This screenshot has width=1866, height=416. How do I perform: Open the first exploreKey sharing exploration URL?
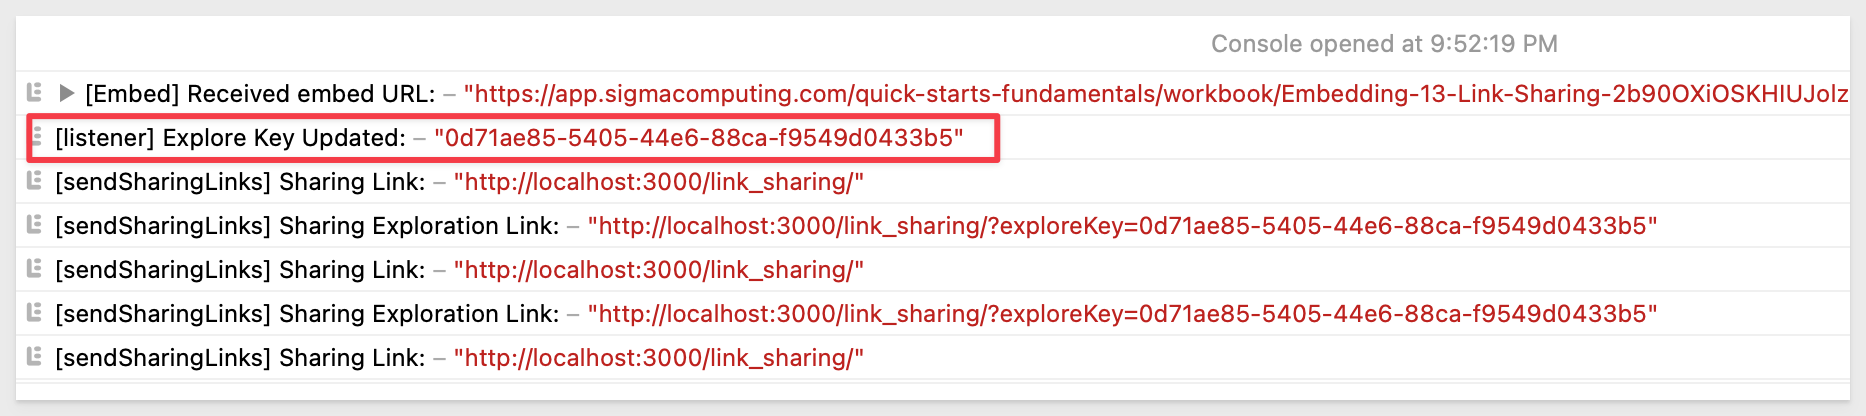click(x=1122, y=226)
